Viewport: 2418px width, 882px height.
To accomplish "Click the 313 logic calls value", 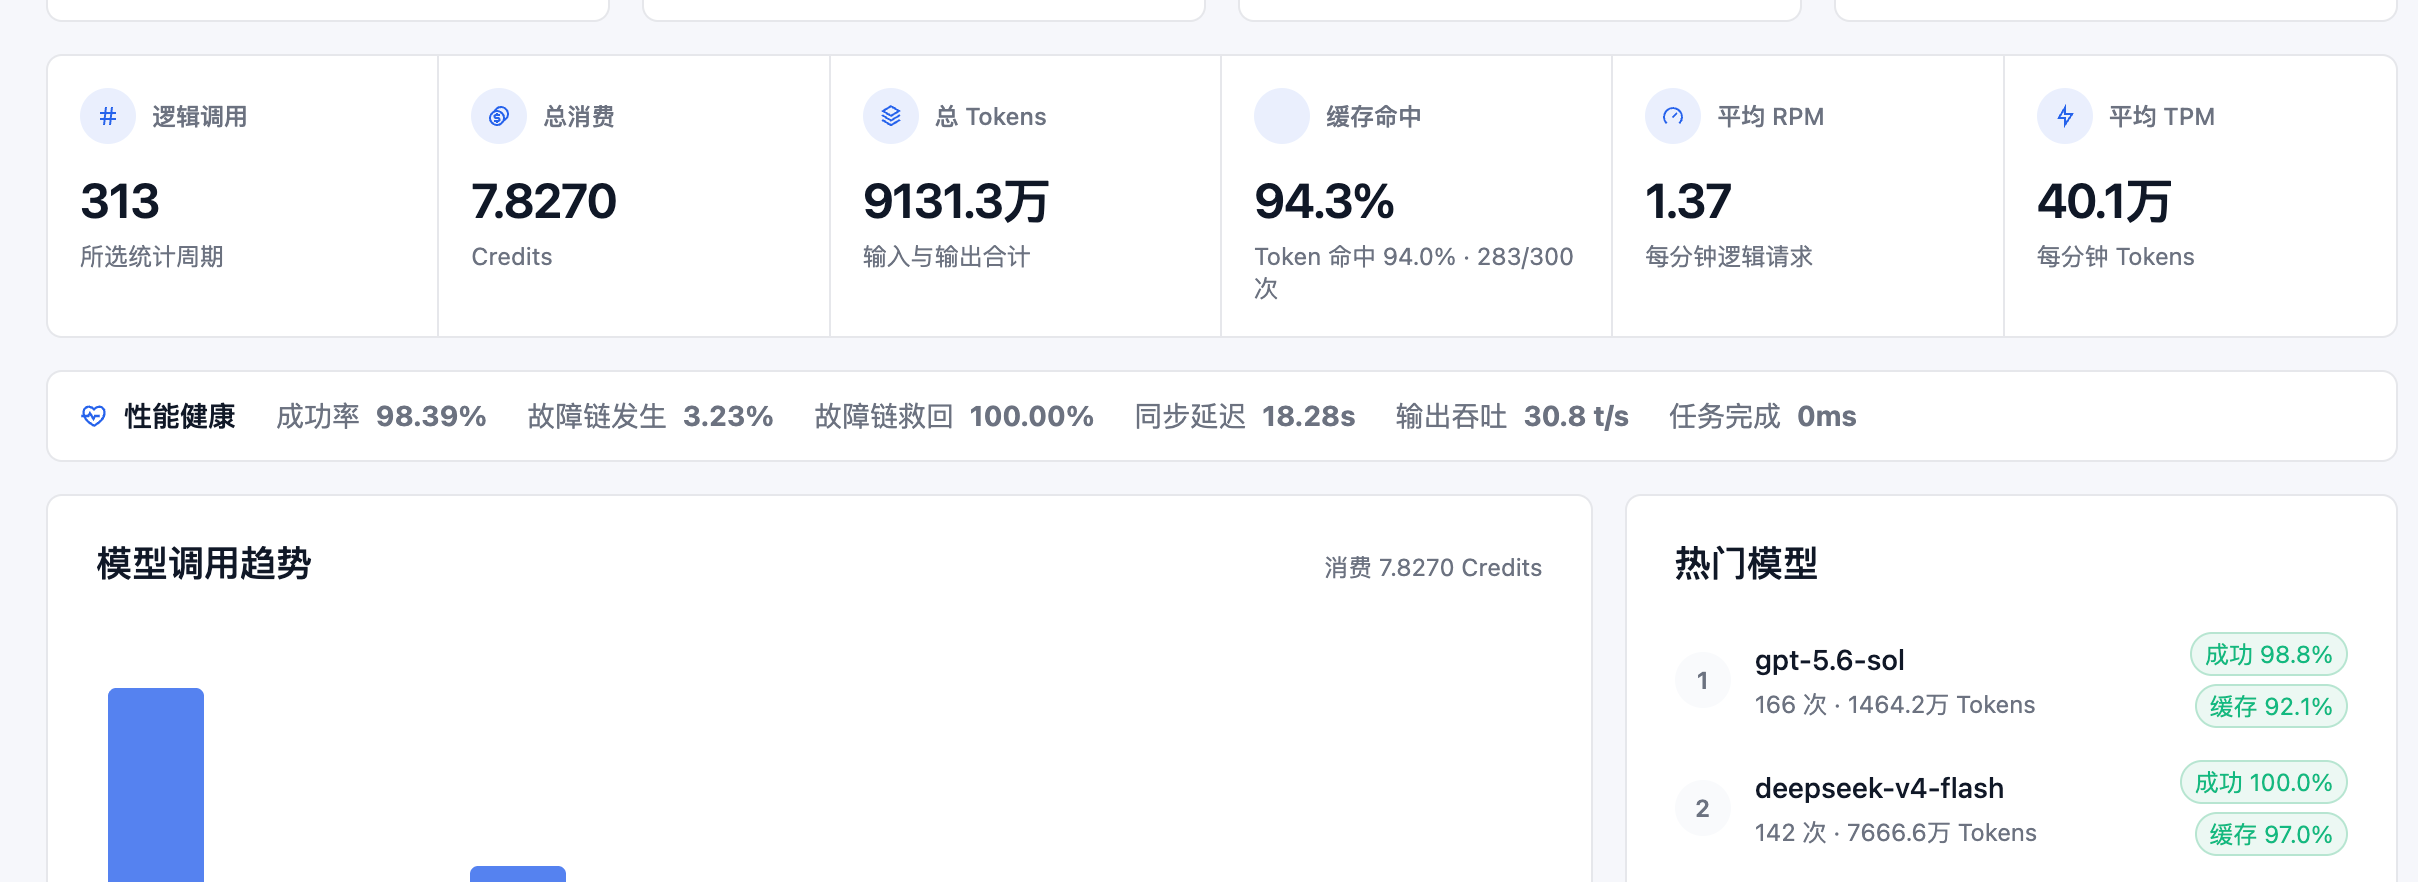I will 120,201.
